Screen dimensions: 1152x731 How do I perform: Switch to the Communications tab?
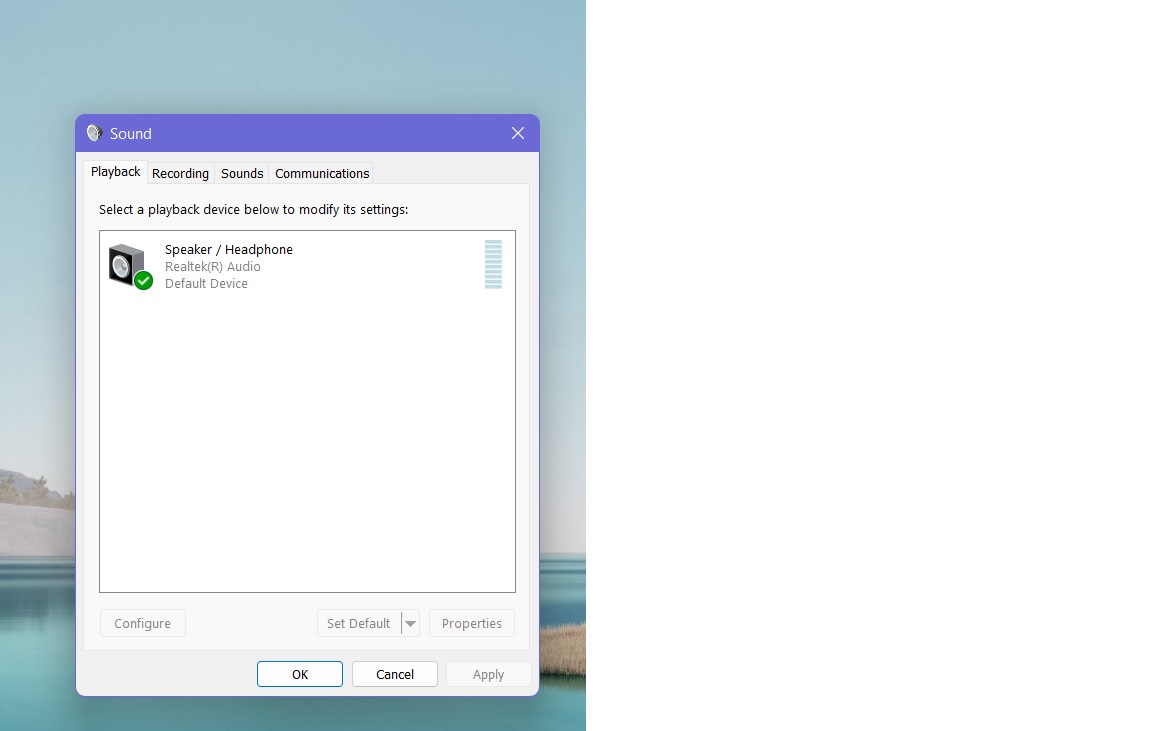pos(321,173)
